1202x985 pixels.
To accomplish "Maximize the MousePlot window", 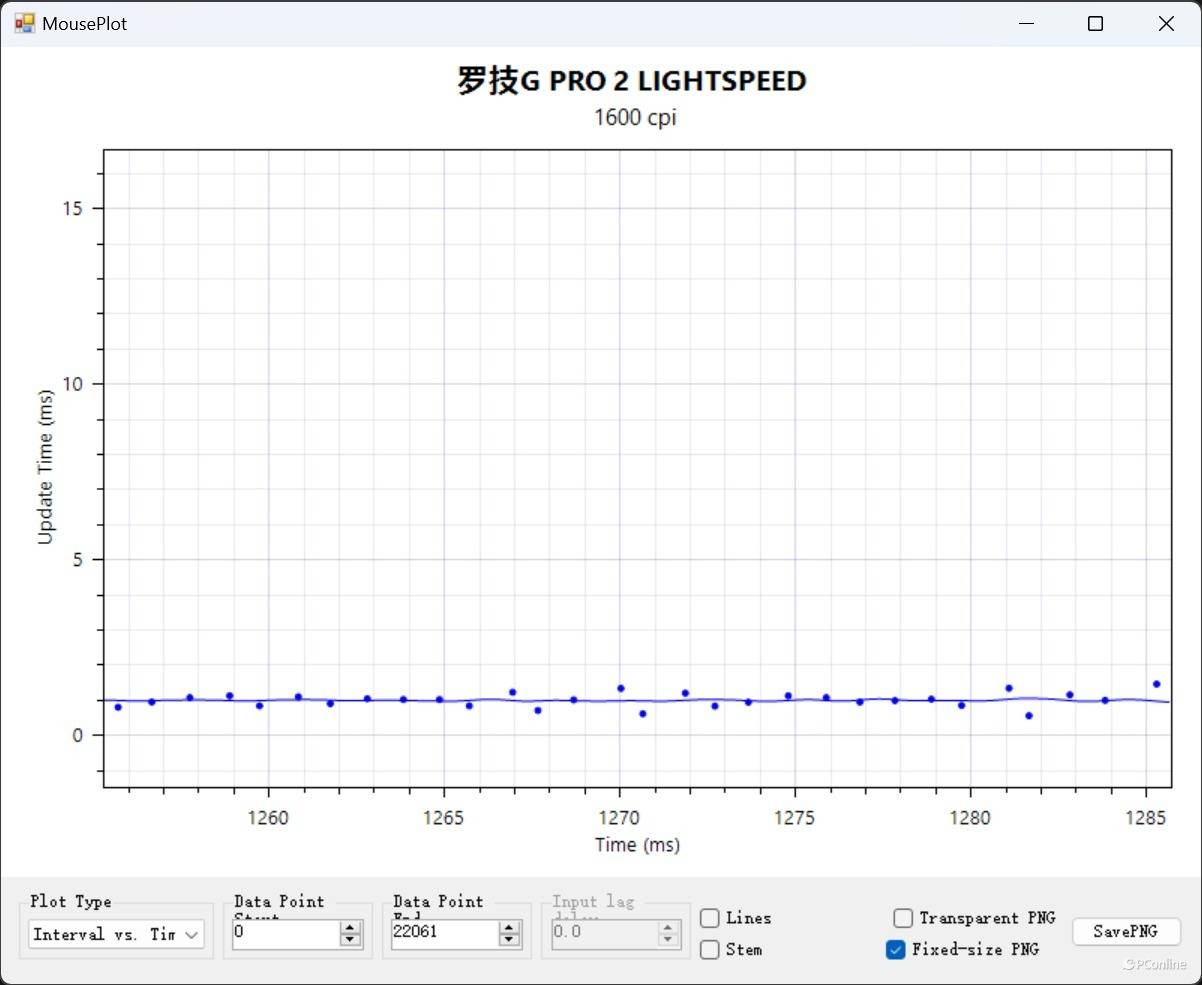I will 1096,24.
